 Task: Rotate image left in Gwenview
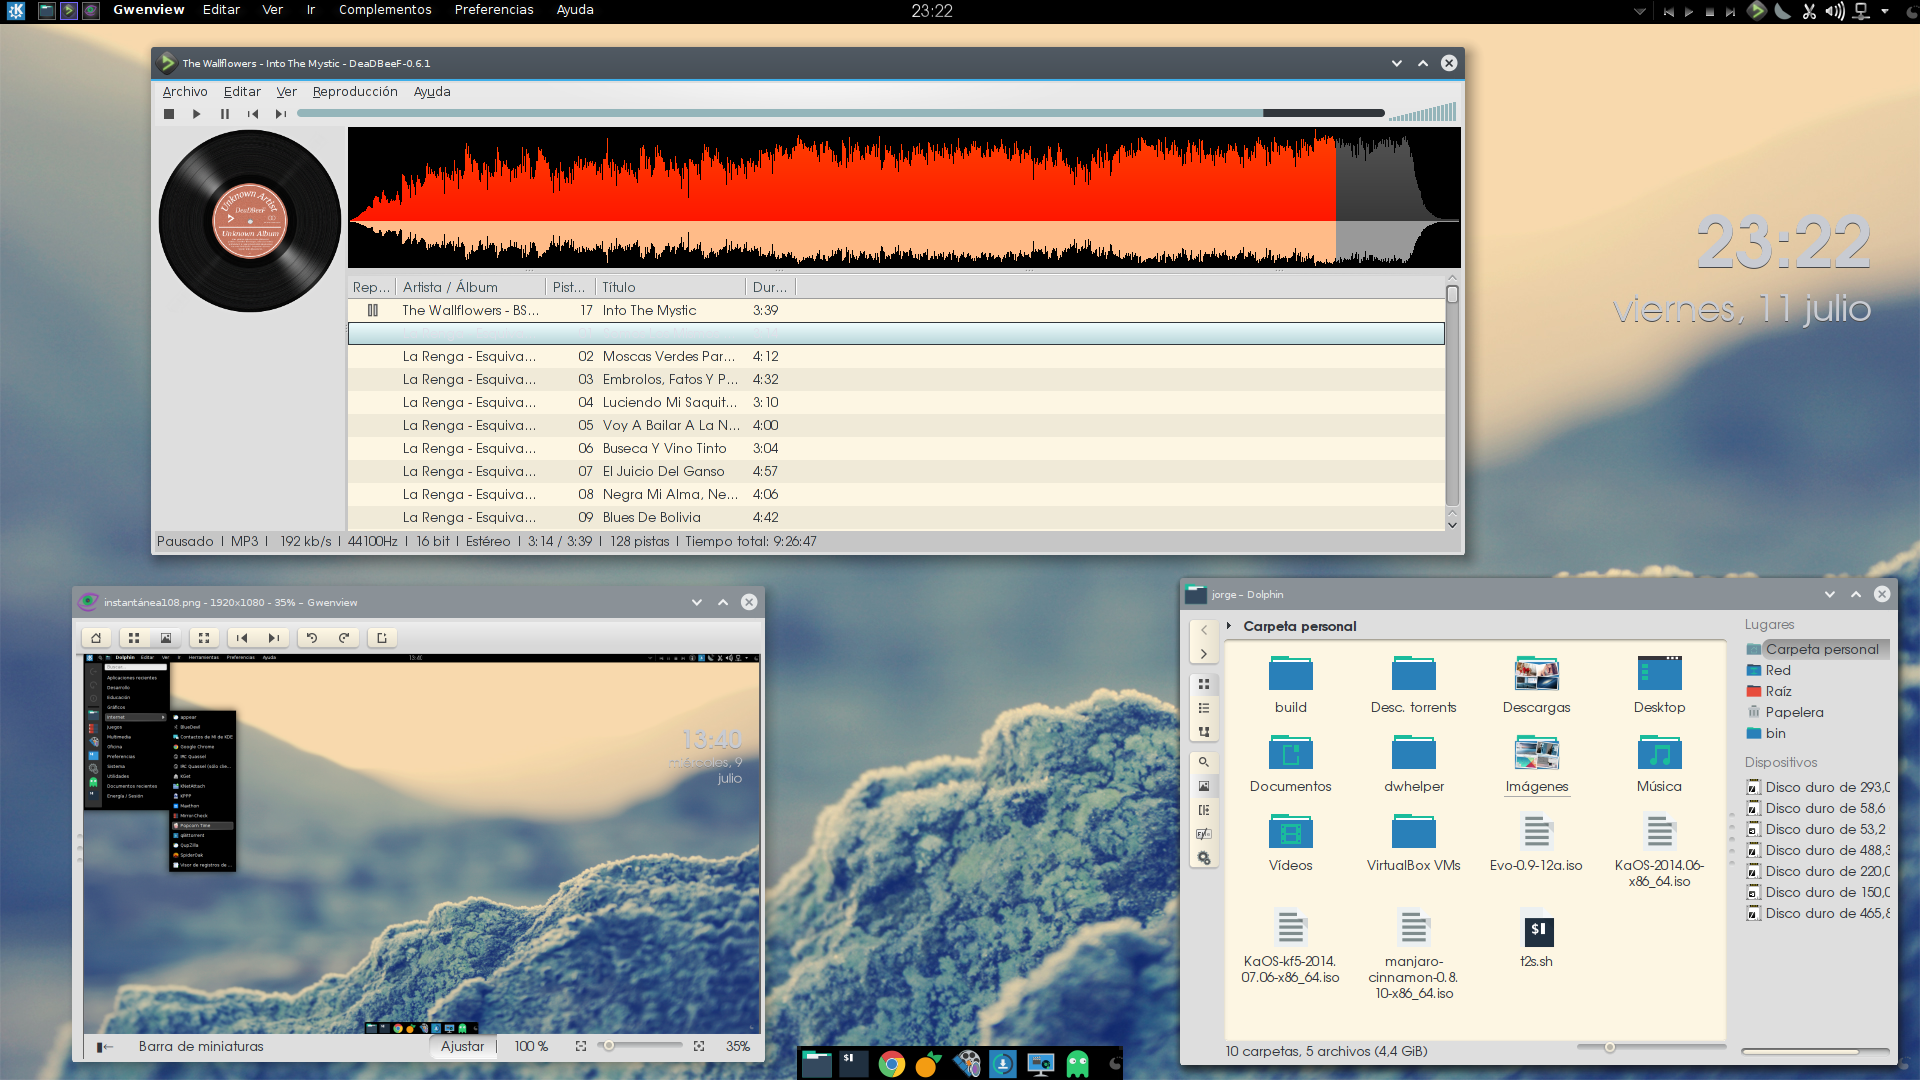(x=312, y=638)
